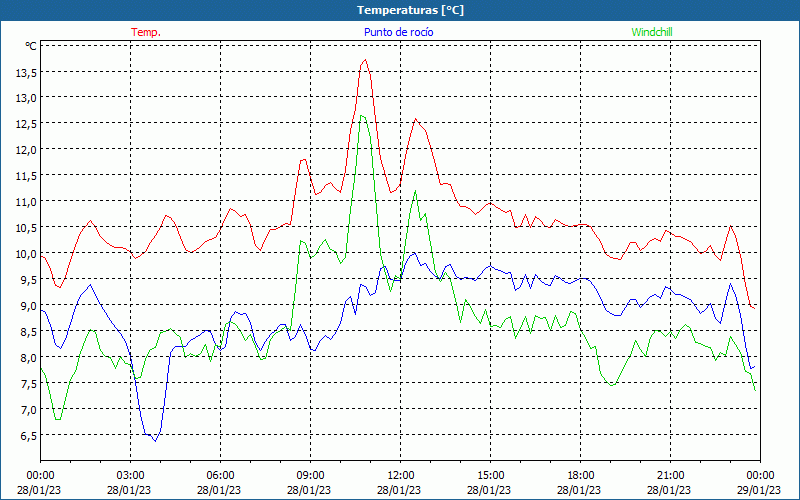Click the '11,0' y-axis value
Screen dimensions: 800x500
tap(26, 202)
